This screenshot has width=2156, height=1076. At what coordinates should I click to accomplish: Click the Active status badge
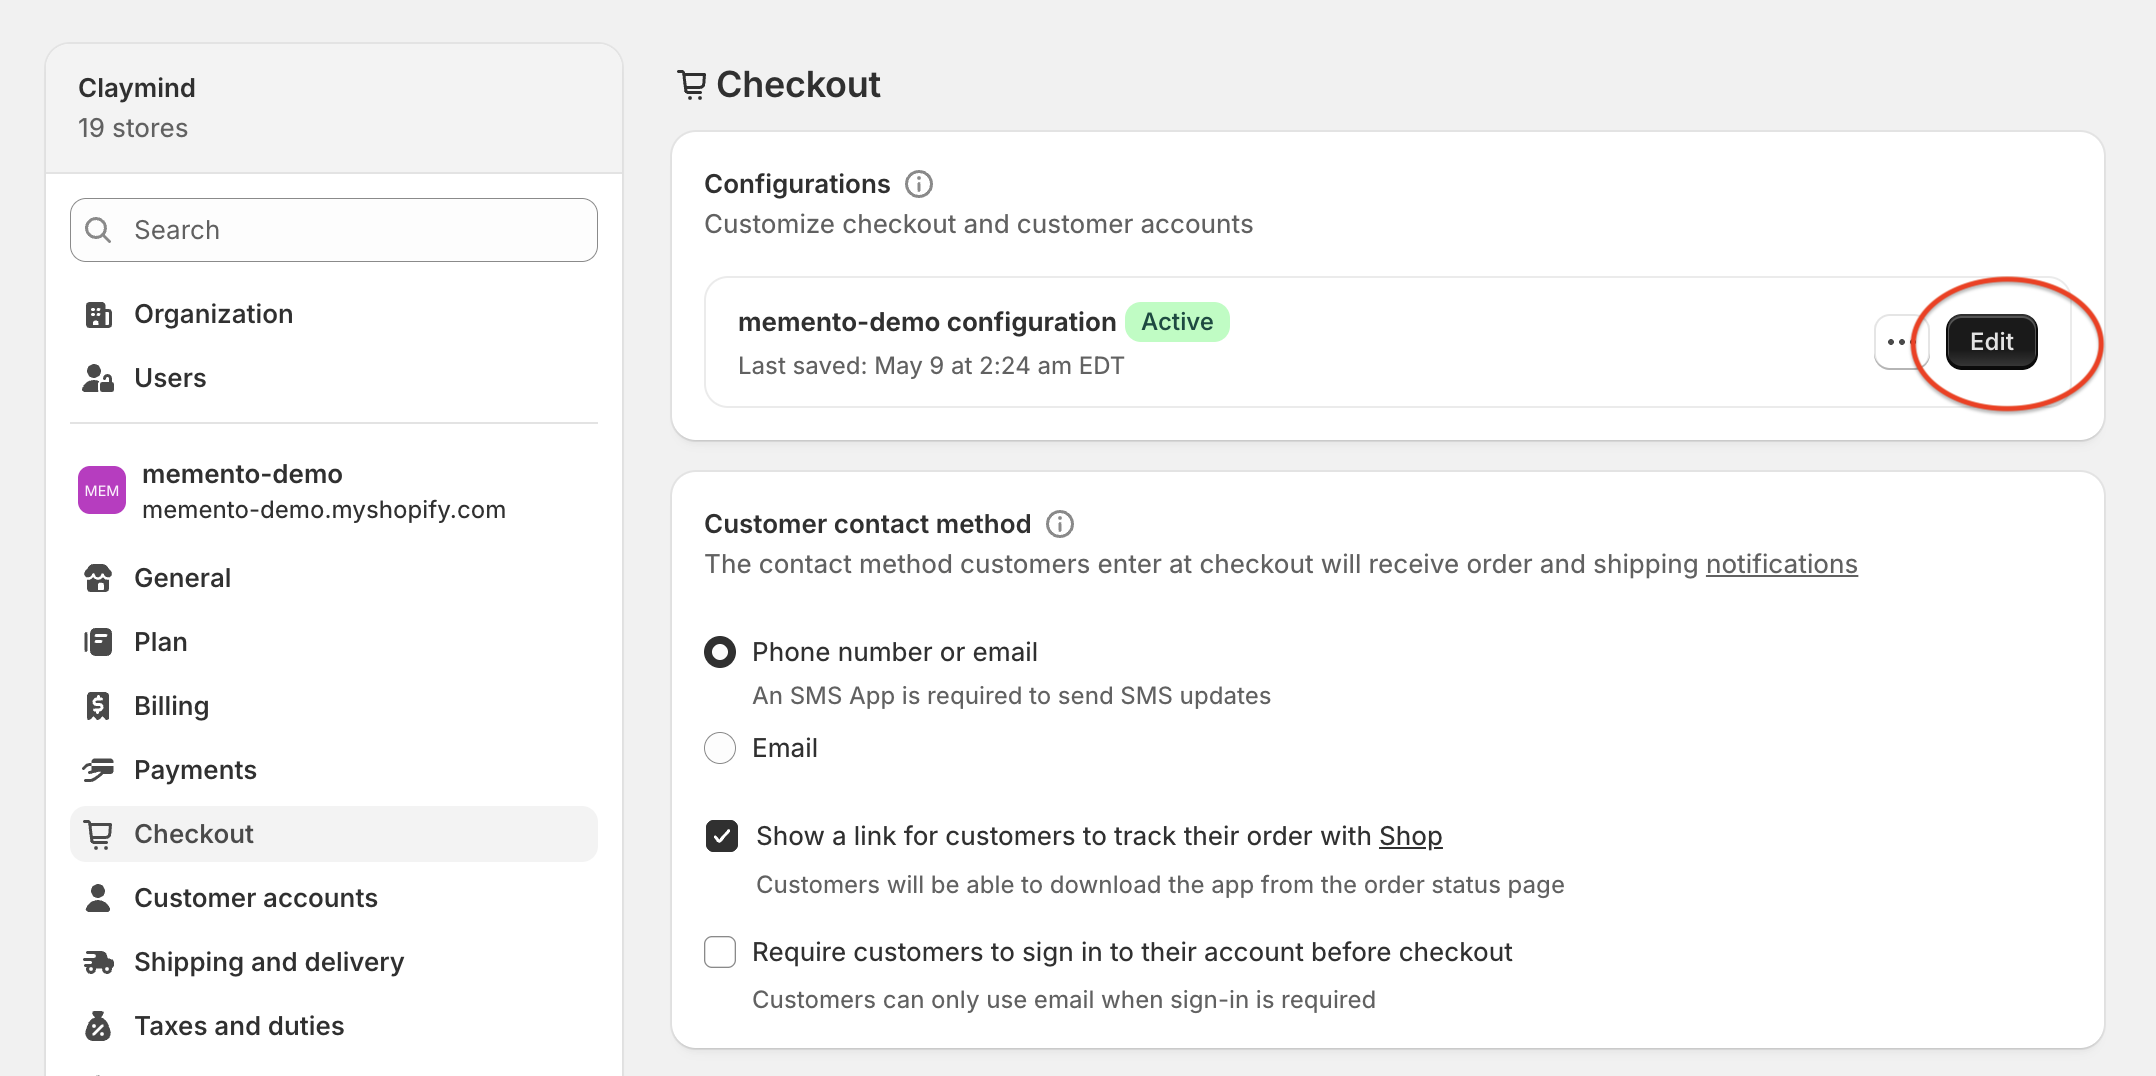[1177, 323]
